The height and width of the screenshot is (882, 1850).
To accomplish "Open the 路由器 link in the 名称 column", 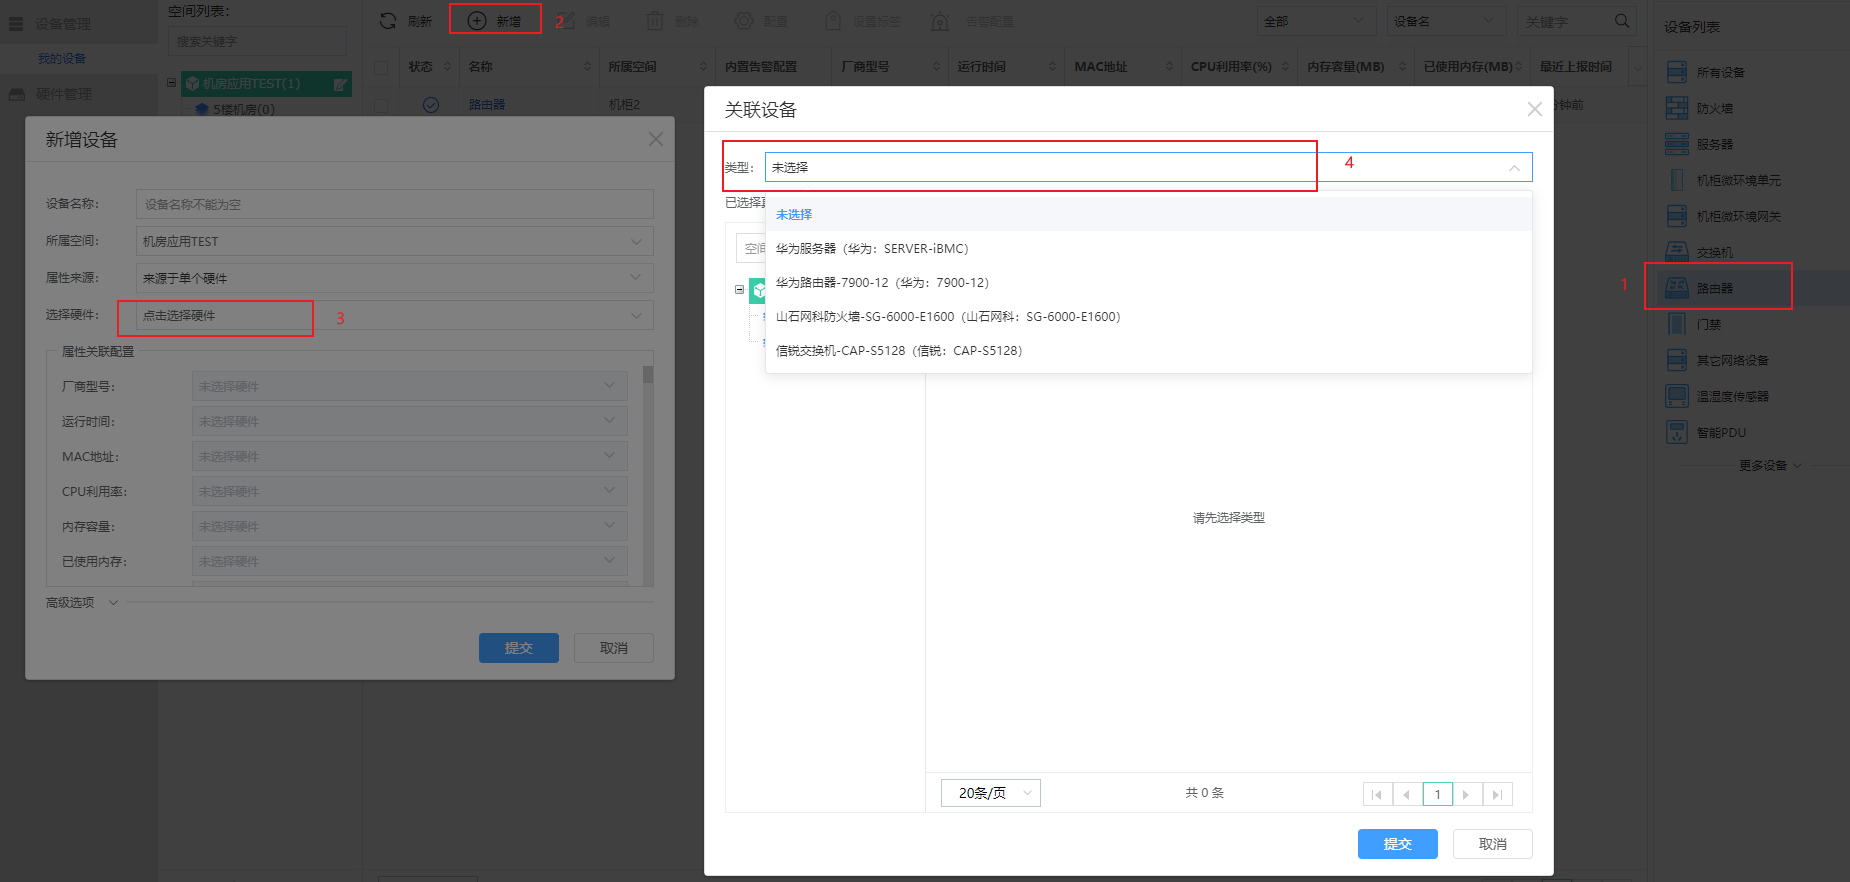I will (x=487, y=105).
